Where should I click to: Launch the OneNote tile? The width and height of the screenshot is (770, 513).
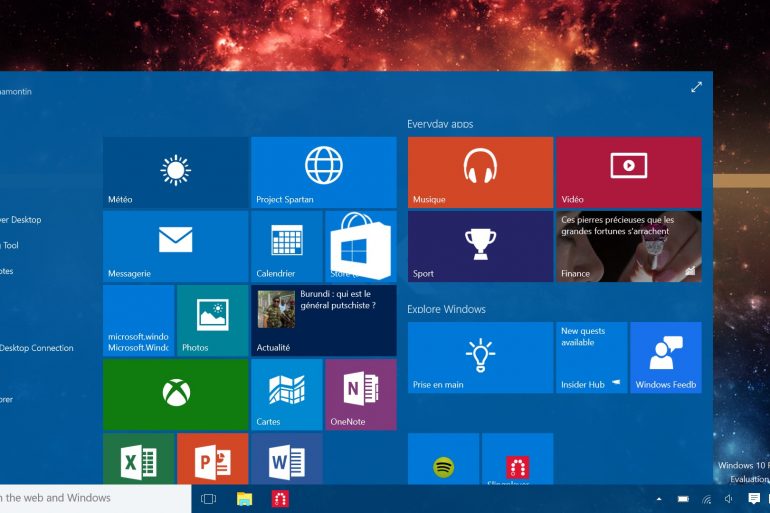[x=360, y=394]
